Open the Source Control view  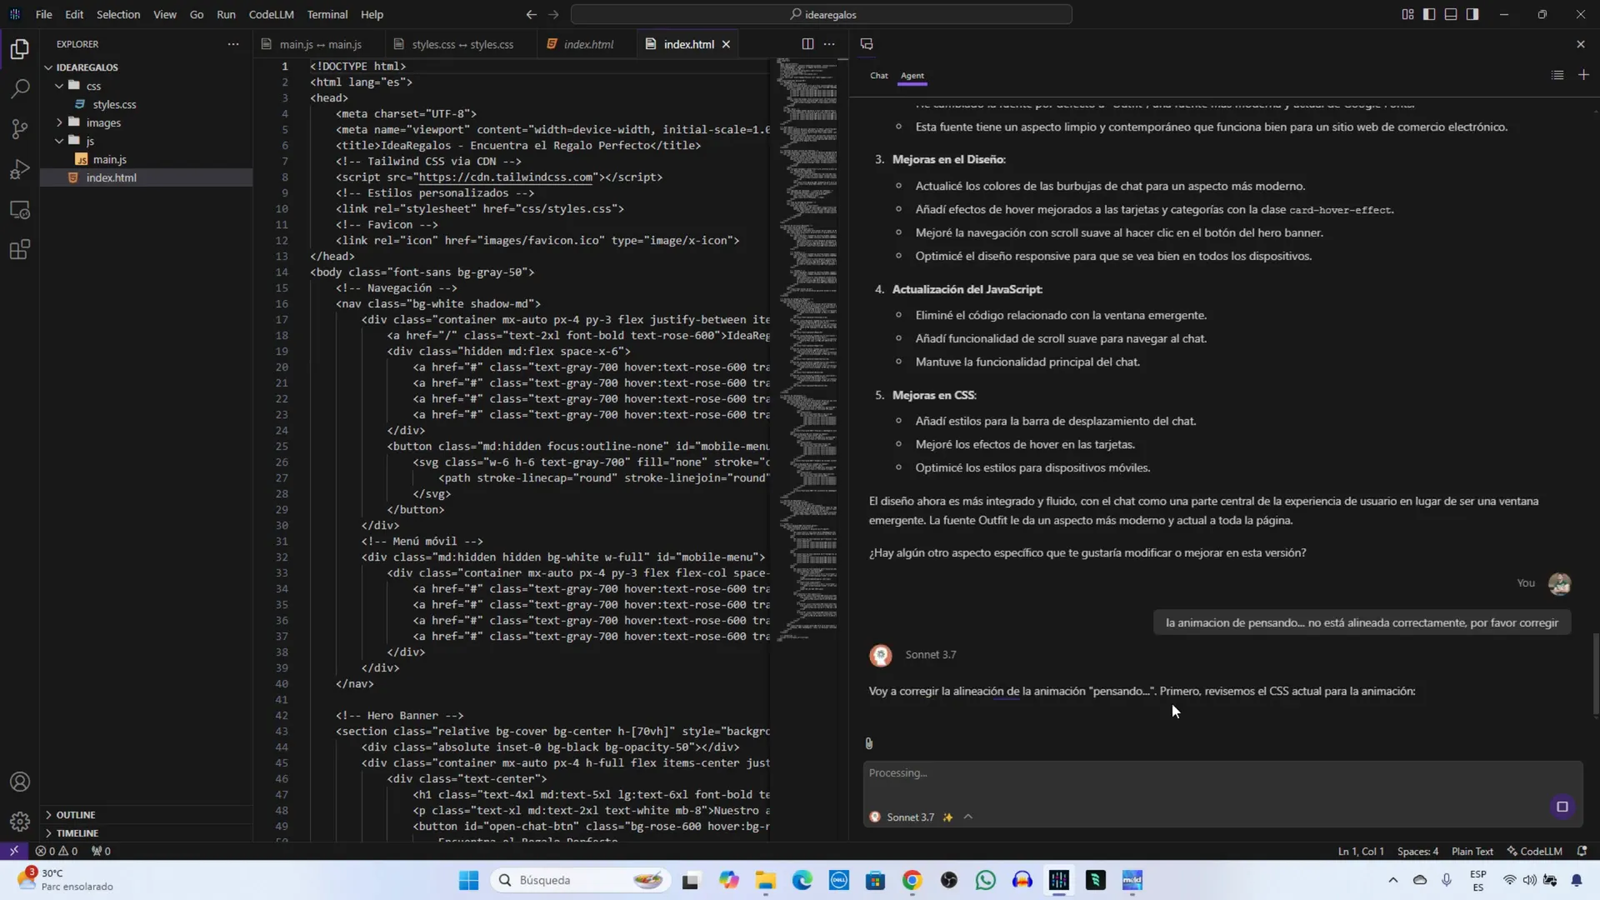point(20,129)
